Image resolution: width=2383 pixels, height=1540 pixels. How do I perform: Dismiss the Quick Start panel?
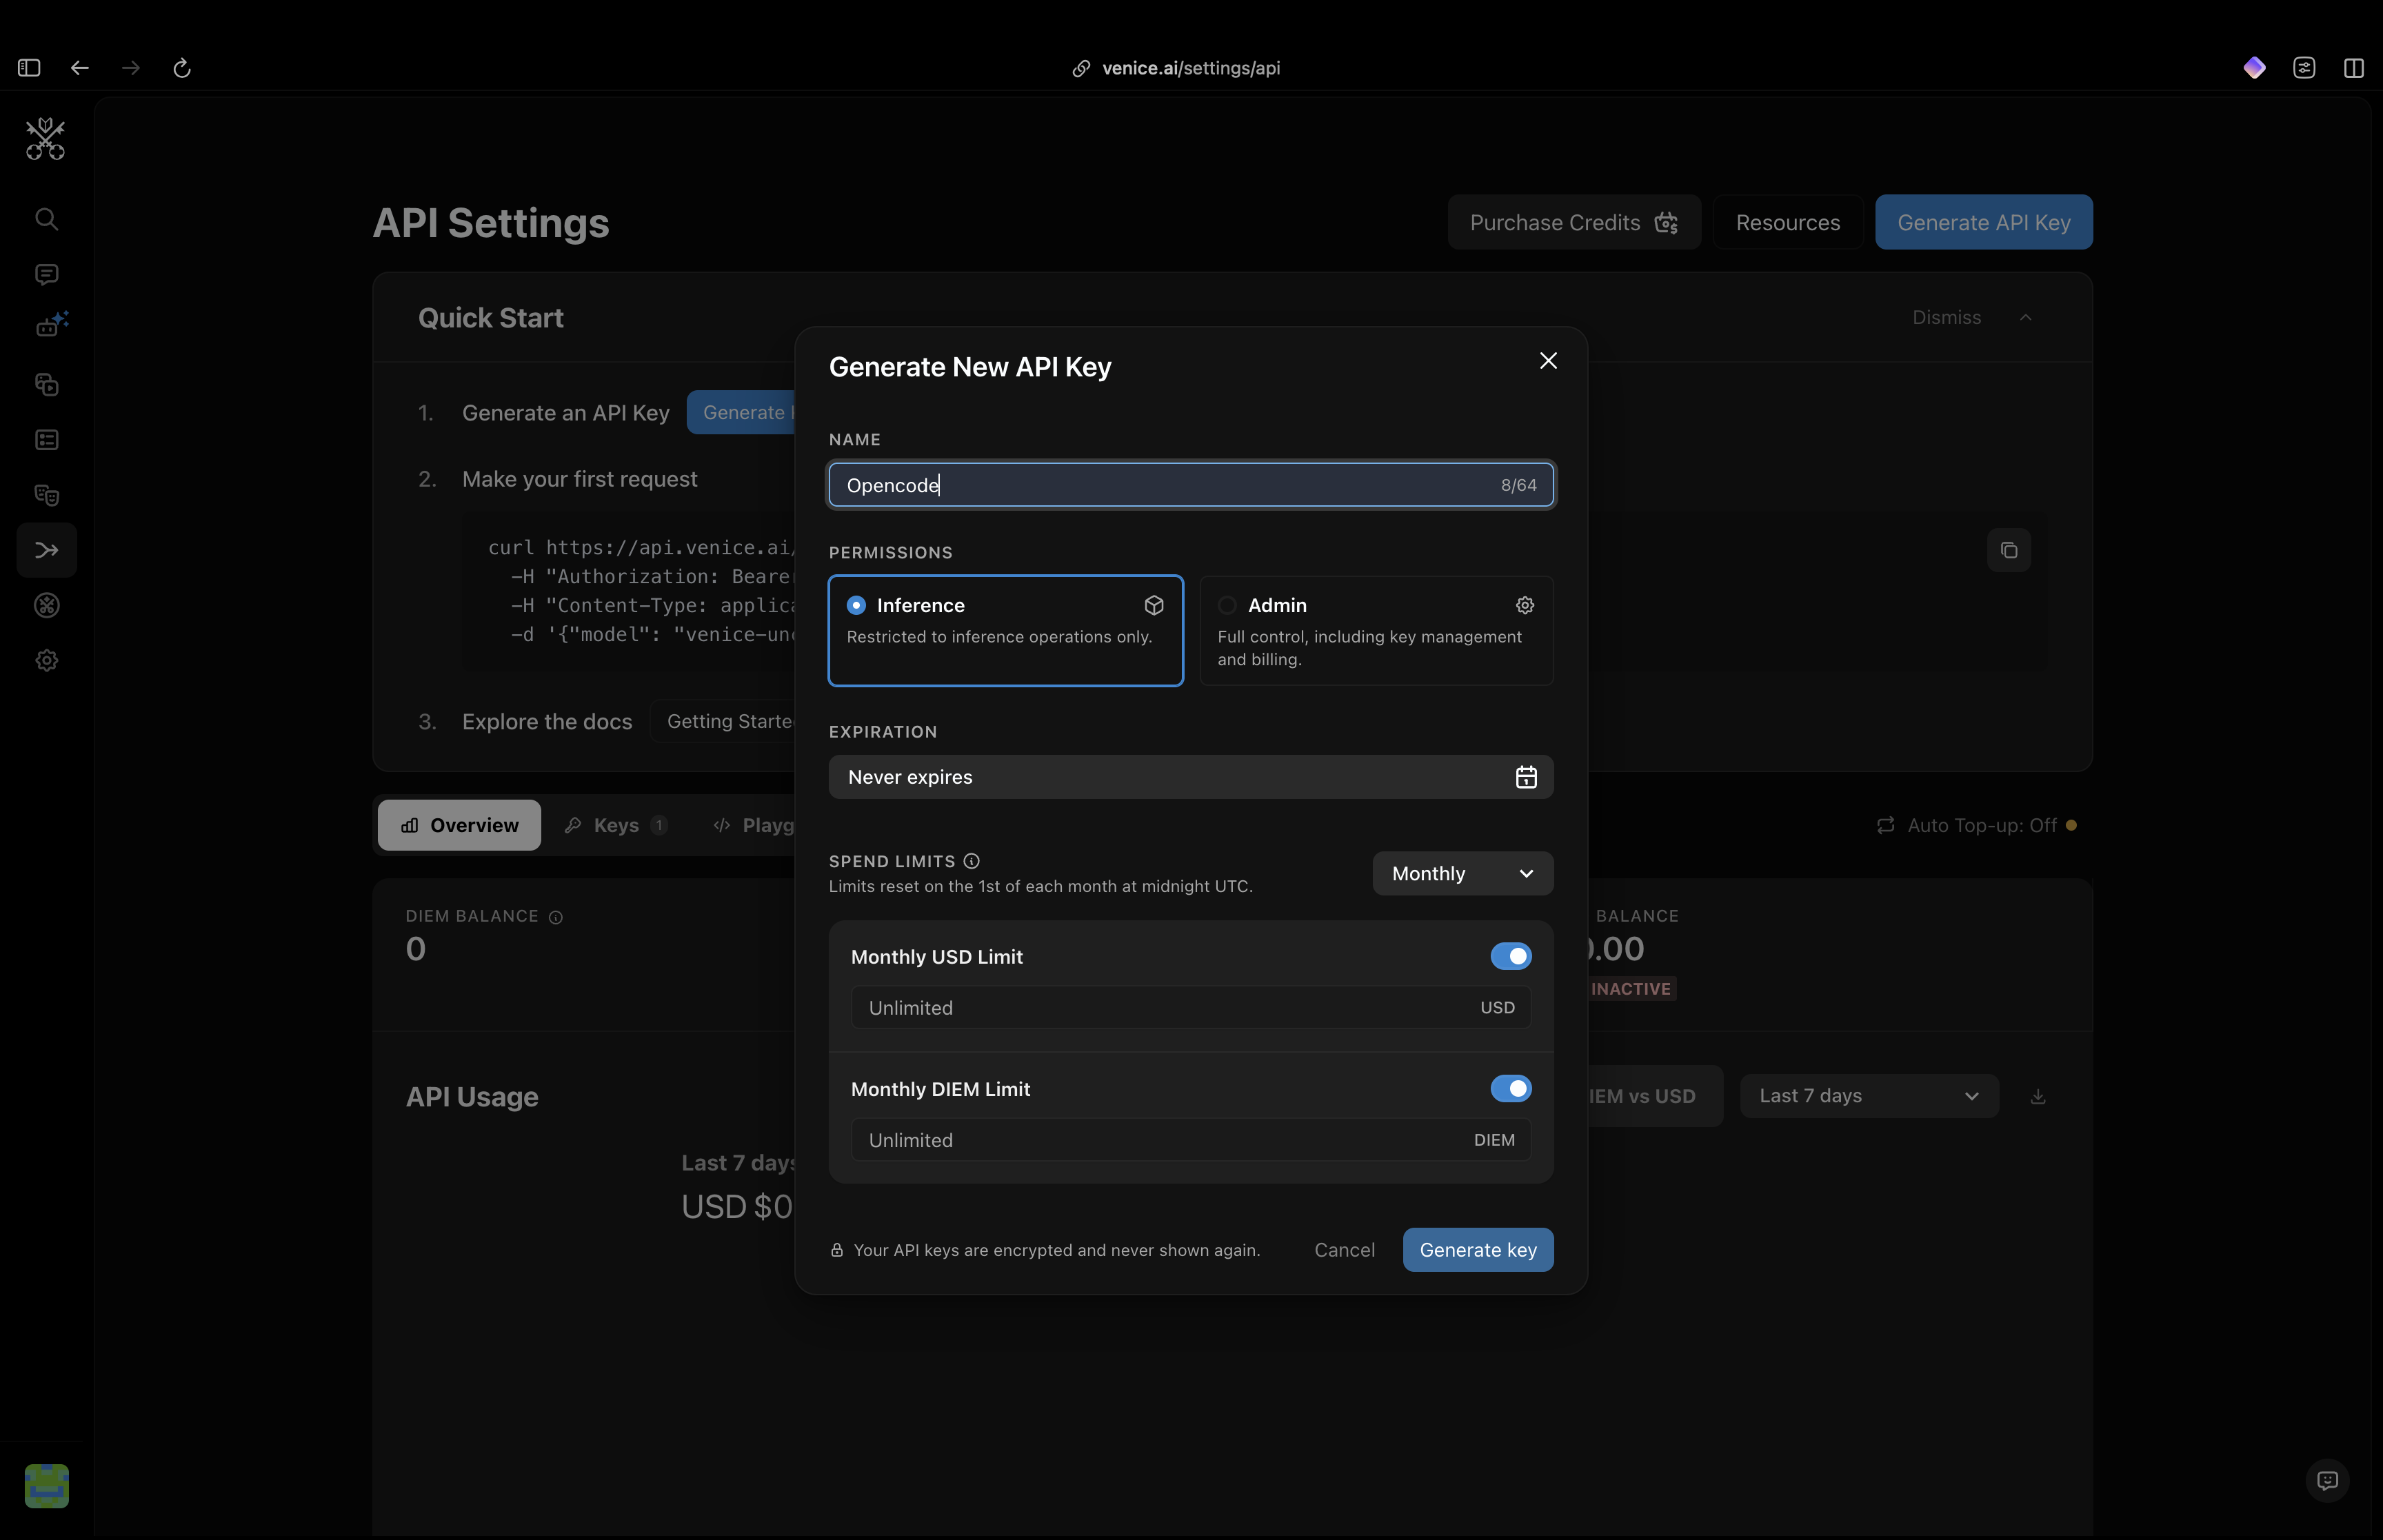point(1946,317)
